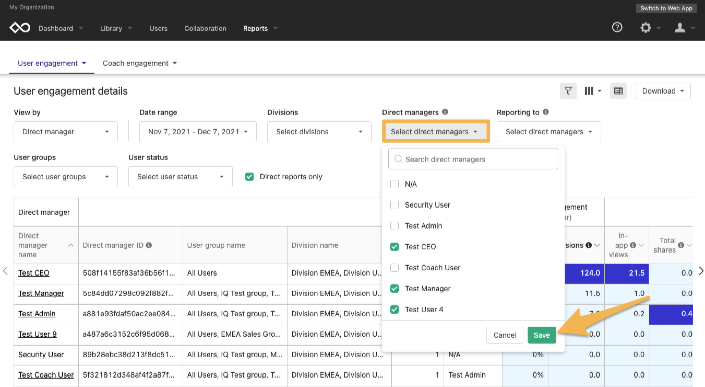This screenshot has height=387, width=705.
Task: Open the Test Manager link in table
Action: (41, 293)
